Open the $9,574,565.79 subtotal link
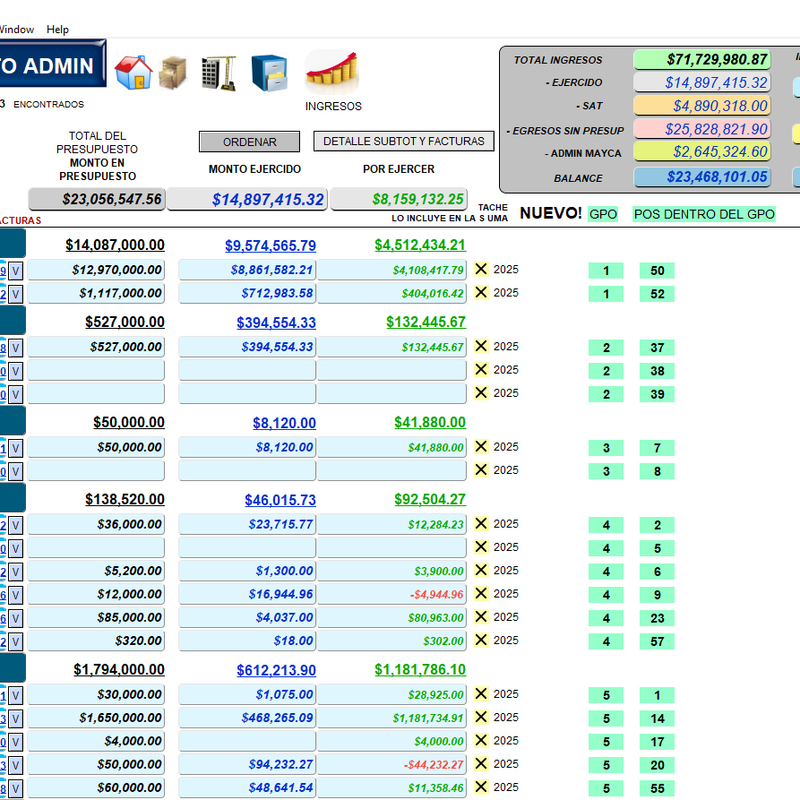Image resolution: width=800 pixels, height=800 pixels. click(x=270, y=245)
